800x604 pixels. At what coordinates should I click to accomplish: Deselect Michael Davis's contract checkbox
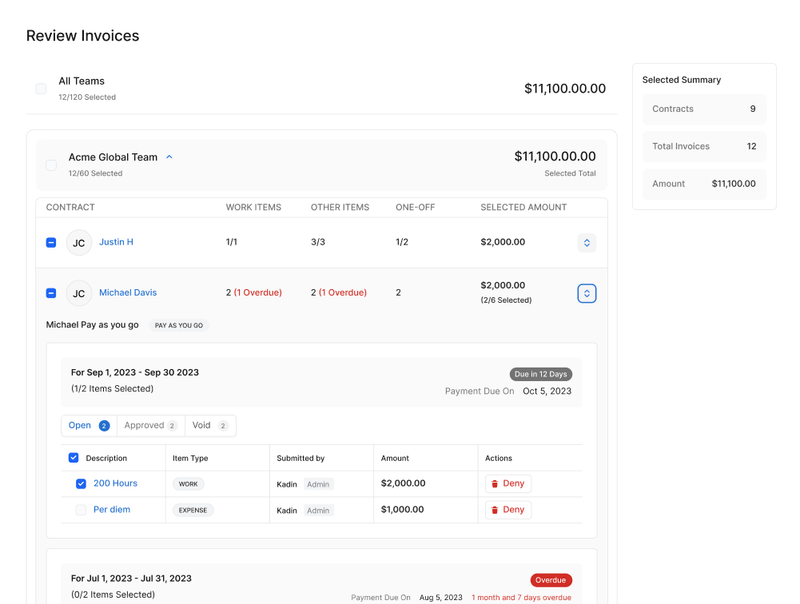[51, 294]
